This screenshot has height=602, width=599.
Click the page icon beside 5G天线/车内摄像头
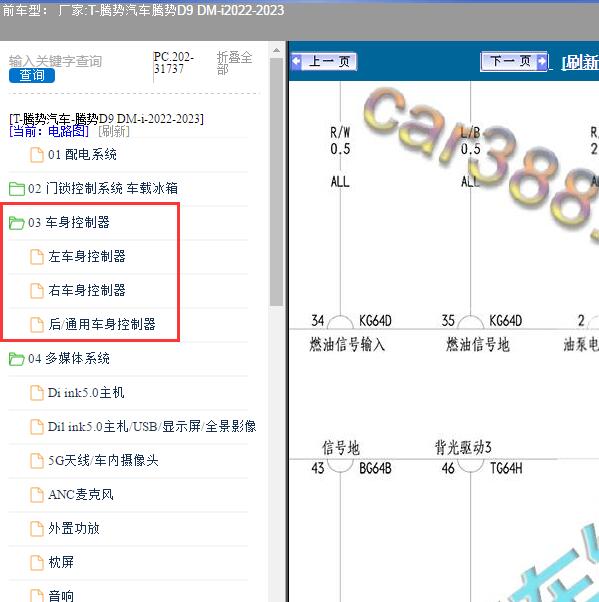pos(37,461)
